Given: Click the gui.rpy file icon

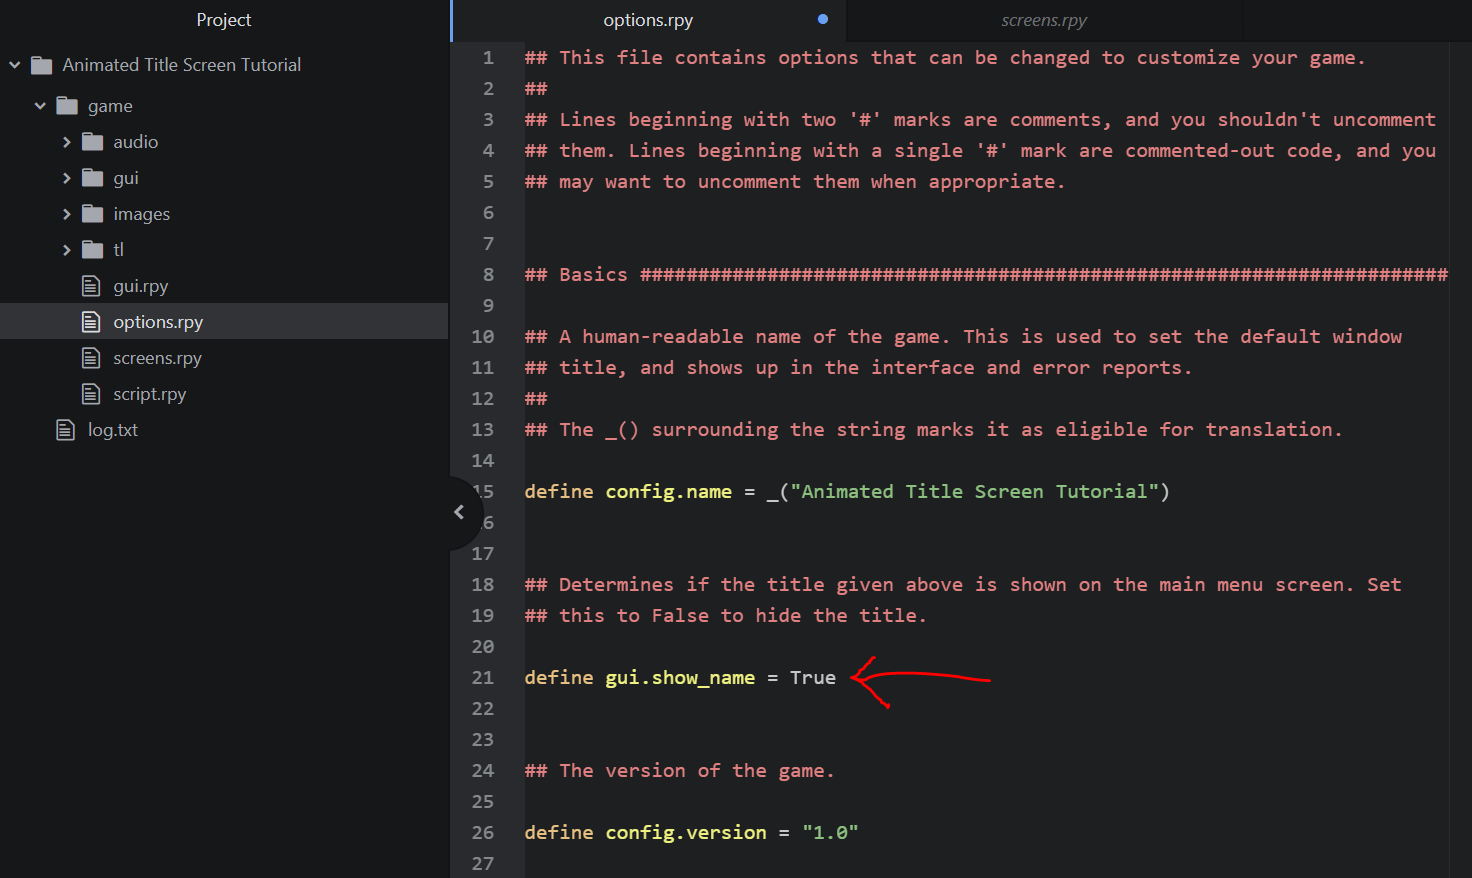Looking at the screenshot, I should click(91, 286).
